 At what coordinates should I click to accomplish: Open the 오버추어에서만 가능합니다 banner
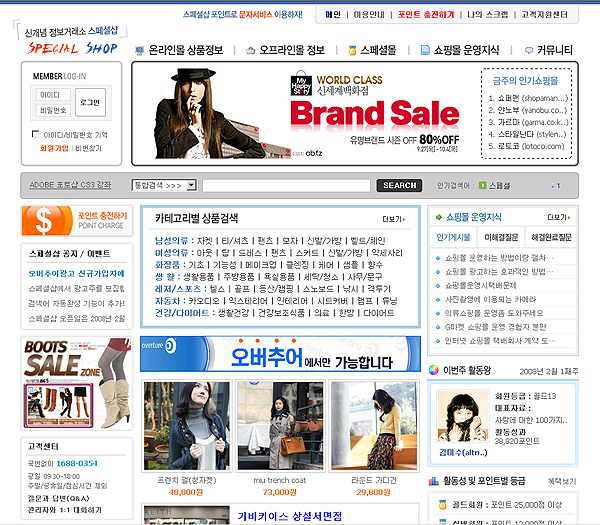pos(280,354)
